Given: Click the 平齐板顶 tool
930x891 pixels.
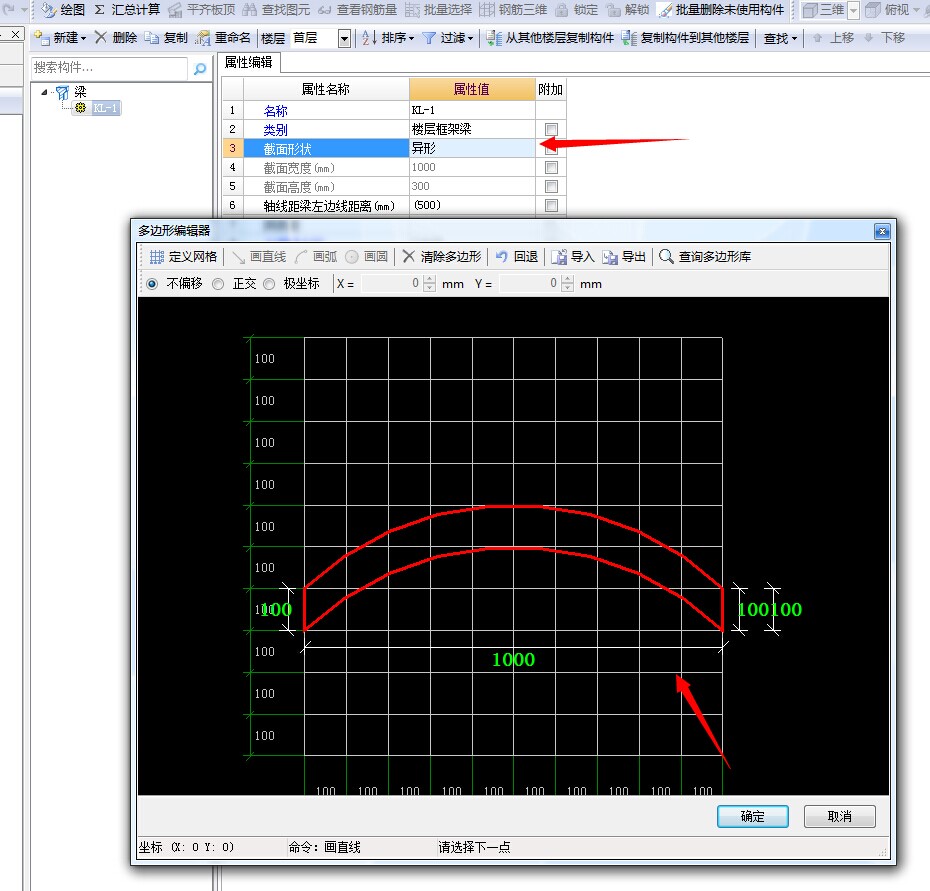Looking at the screenshot, I should pos(202,9).
